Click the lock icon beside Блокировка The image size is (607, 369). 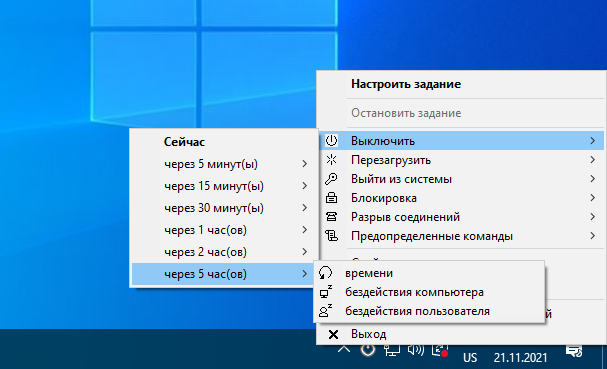pyautogui.click(x=331, y=197)
